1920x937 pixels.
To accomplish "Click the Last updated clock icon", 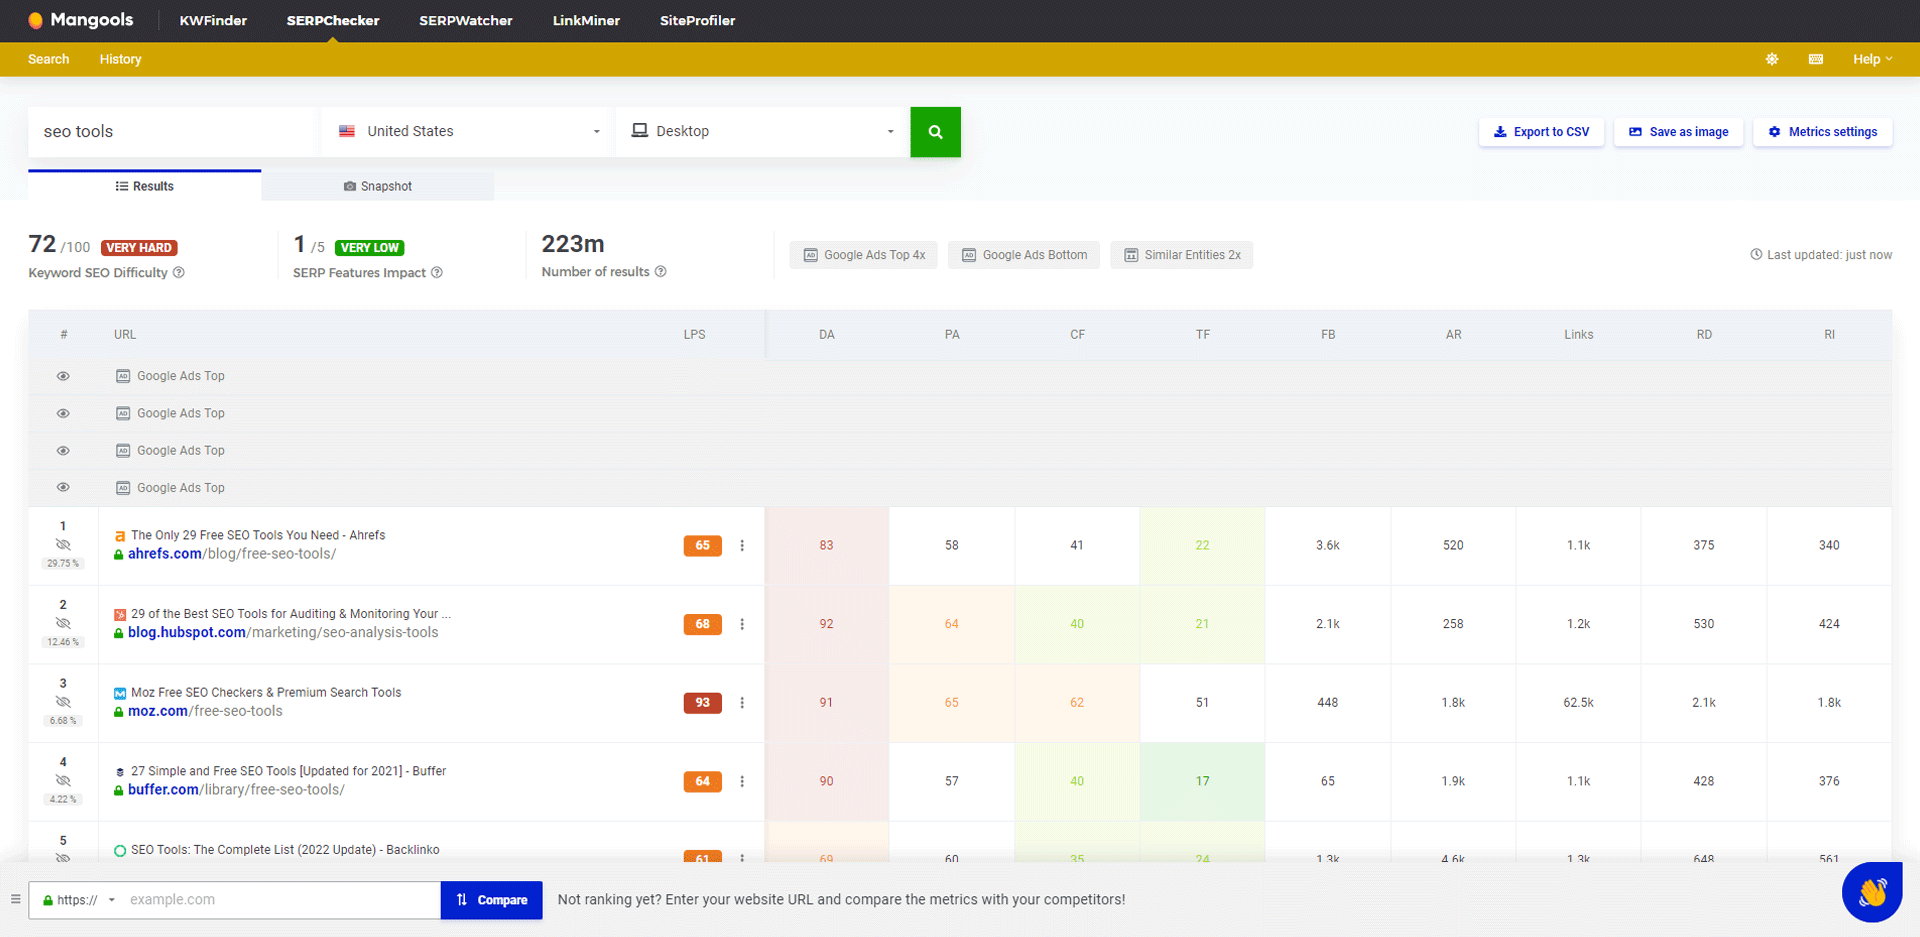I will [1756, 255].
